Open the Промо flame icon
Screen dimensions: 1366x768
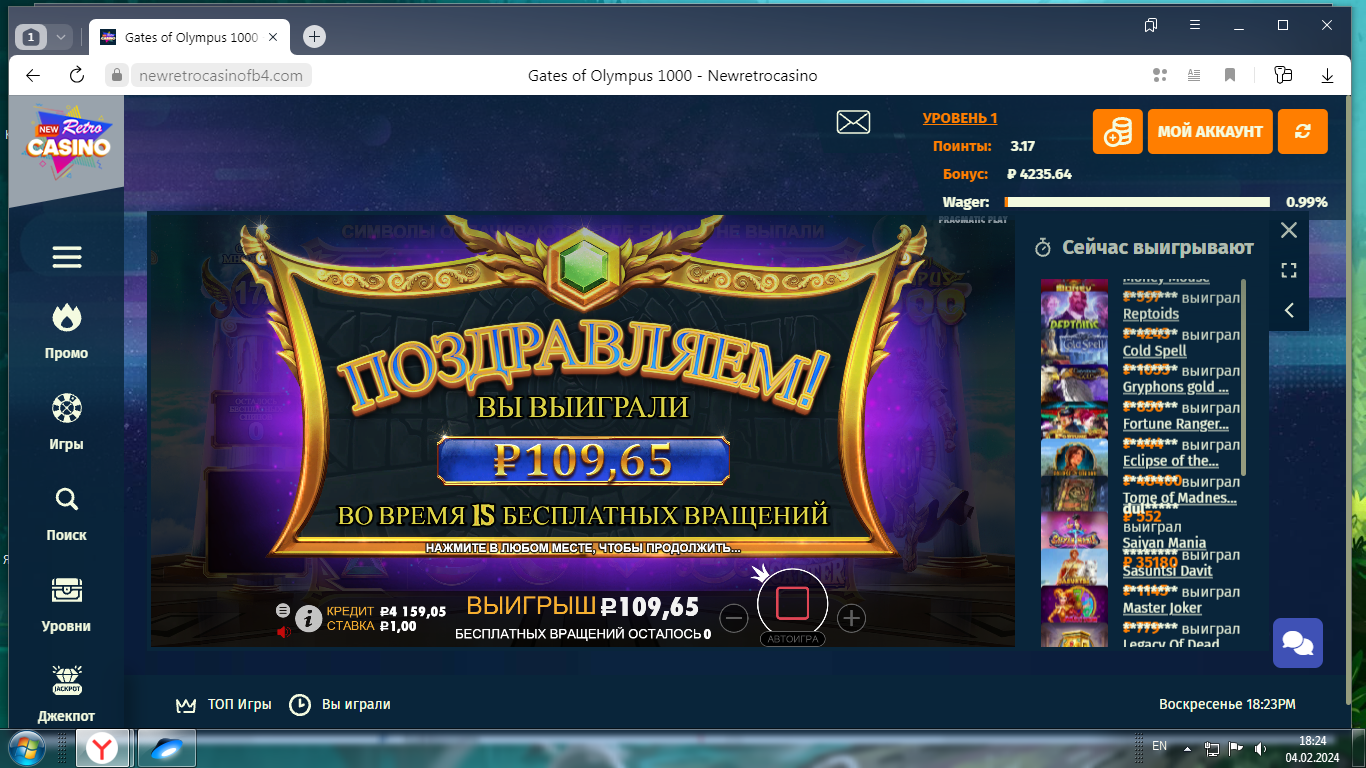point(67,319)
